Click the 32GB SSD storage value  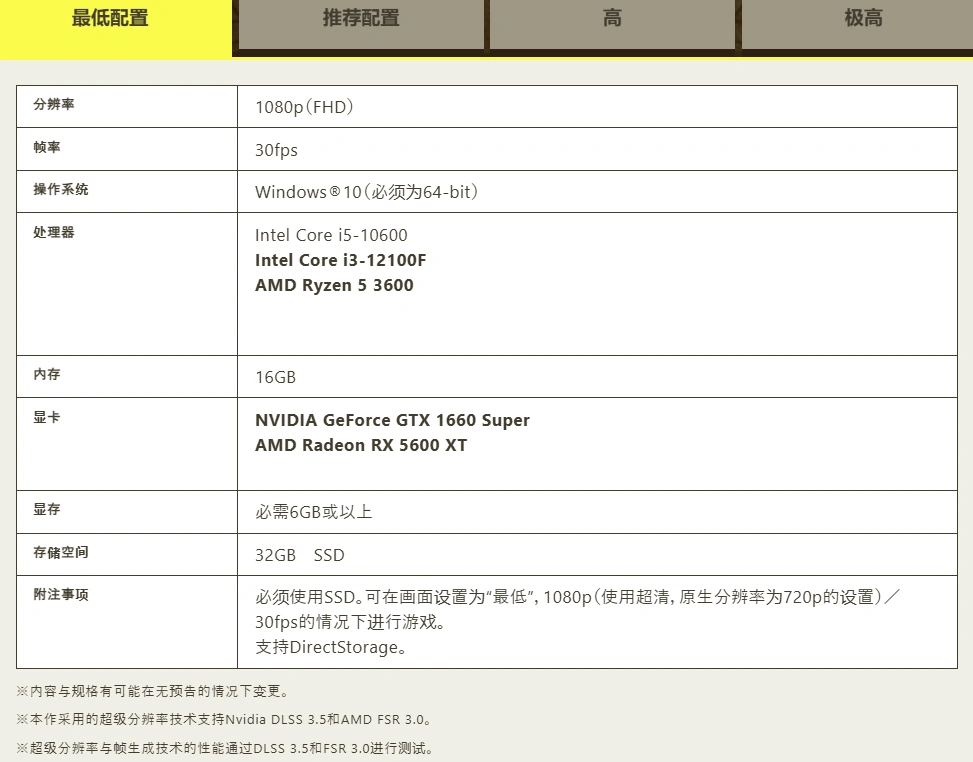pos(300,555)
